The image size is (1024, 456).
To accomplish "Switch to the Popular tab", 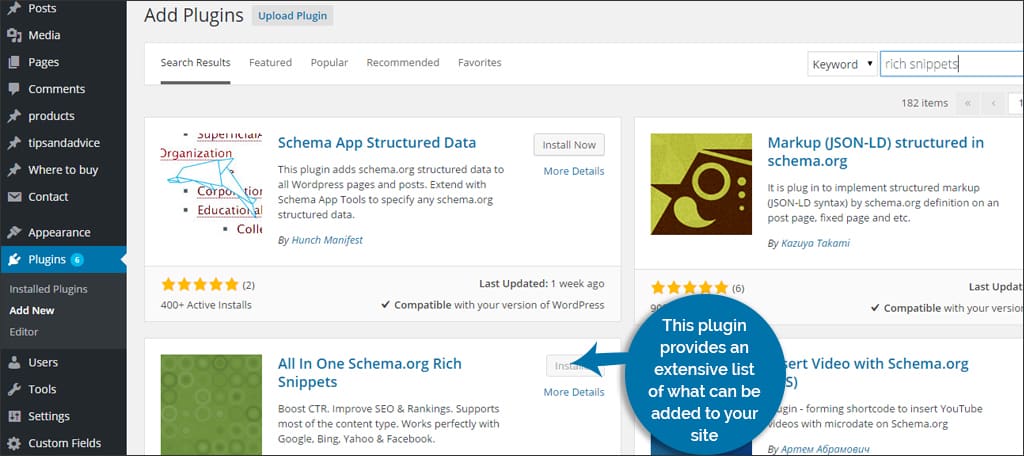I will (329, 63).
